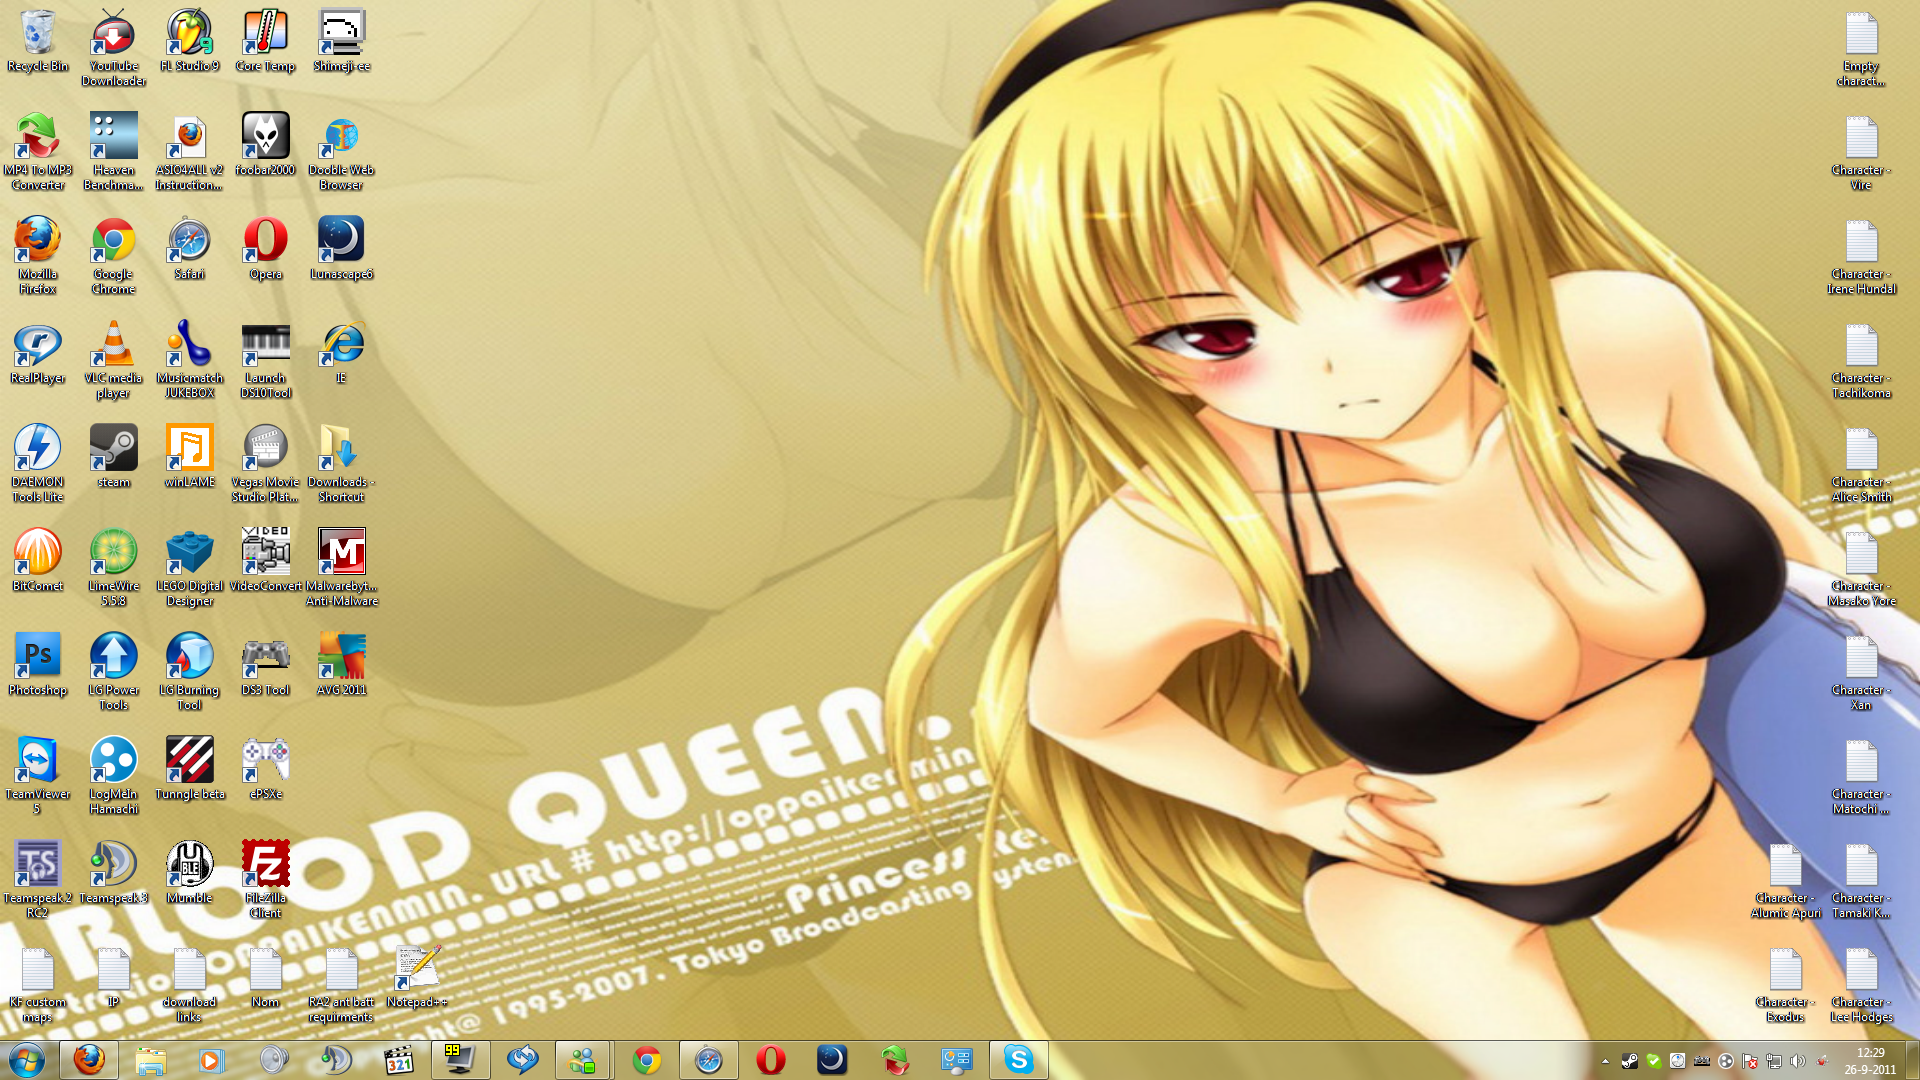Select the TeamViewer 5 icon
Viewport: 1920px width, 1080px height.
coord(38,776)
